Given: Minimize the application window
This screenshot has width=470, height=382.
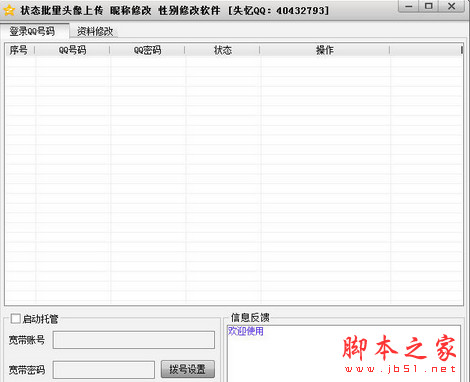Looking at the screenshot, I should [409, 7].
